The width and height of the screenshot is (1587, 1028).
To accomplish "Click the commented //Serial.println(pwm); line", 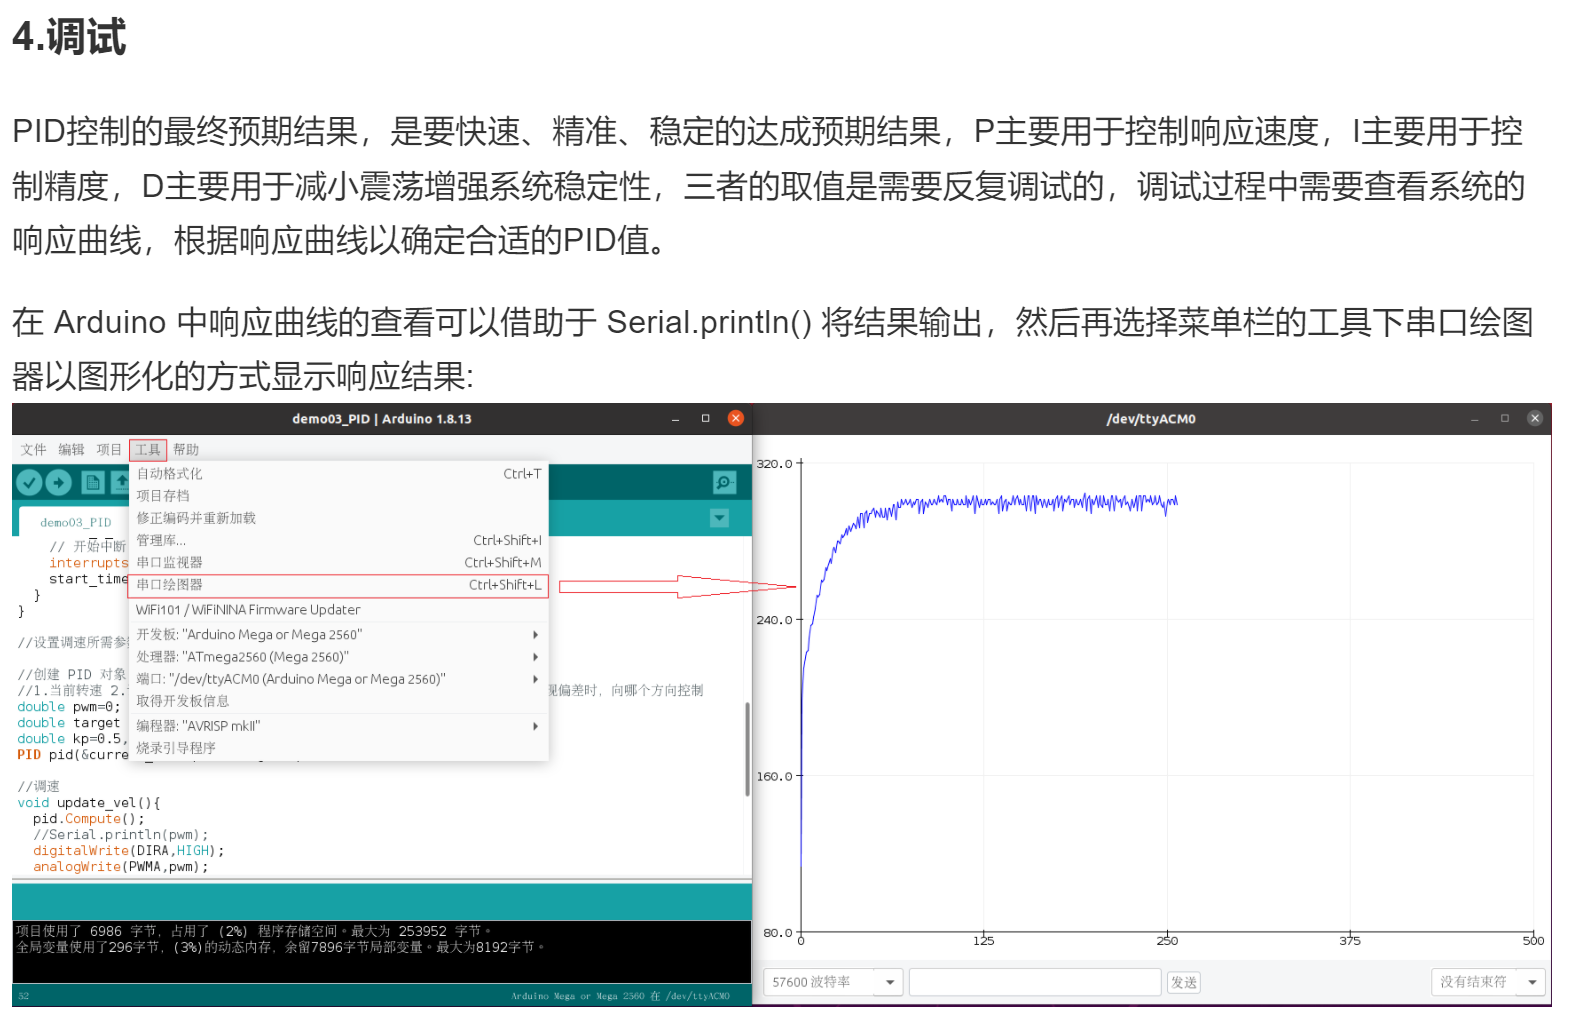I will pyautogui.click(x=121, y=835).
